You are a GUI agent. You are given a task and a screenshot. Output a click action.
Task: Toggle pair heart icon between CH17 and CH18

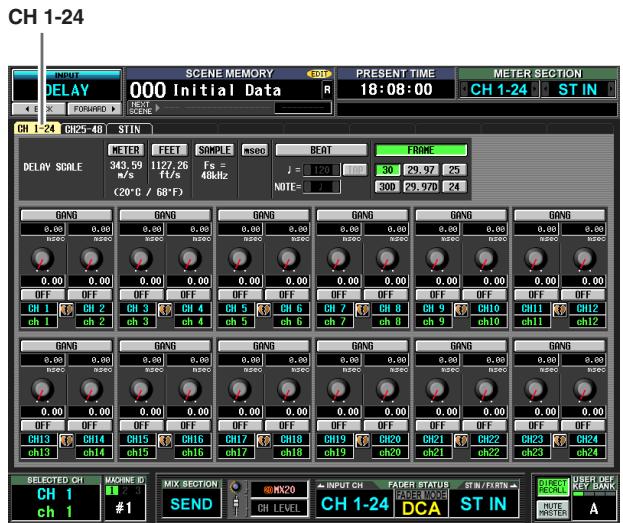(264, 440)
